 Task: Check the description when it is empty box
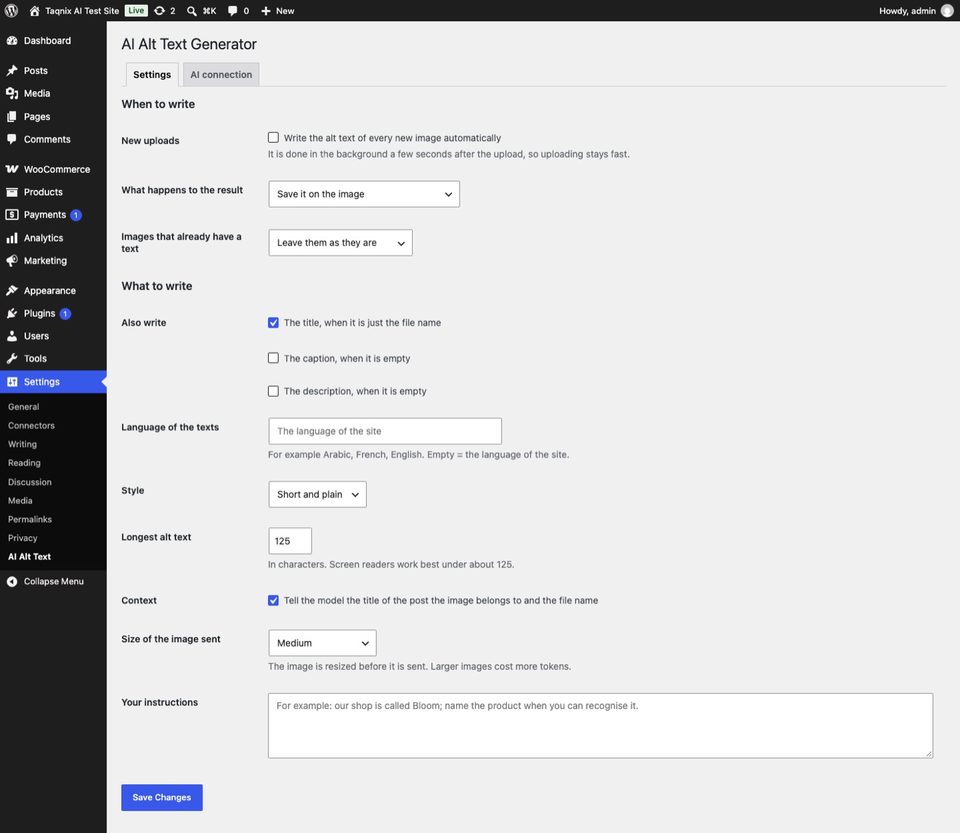pos(273,391)
